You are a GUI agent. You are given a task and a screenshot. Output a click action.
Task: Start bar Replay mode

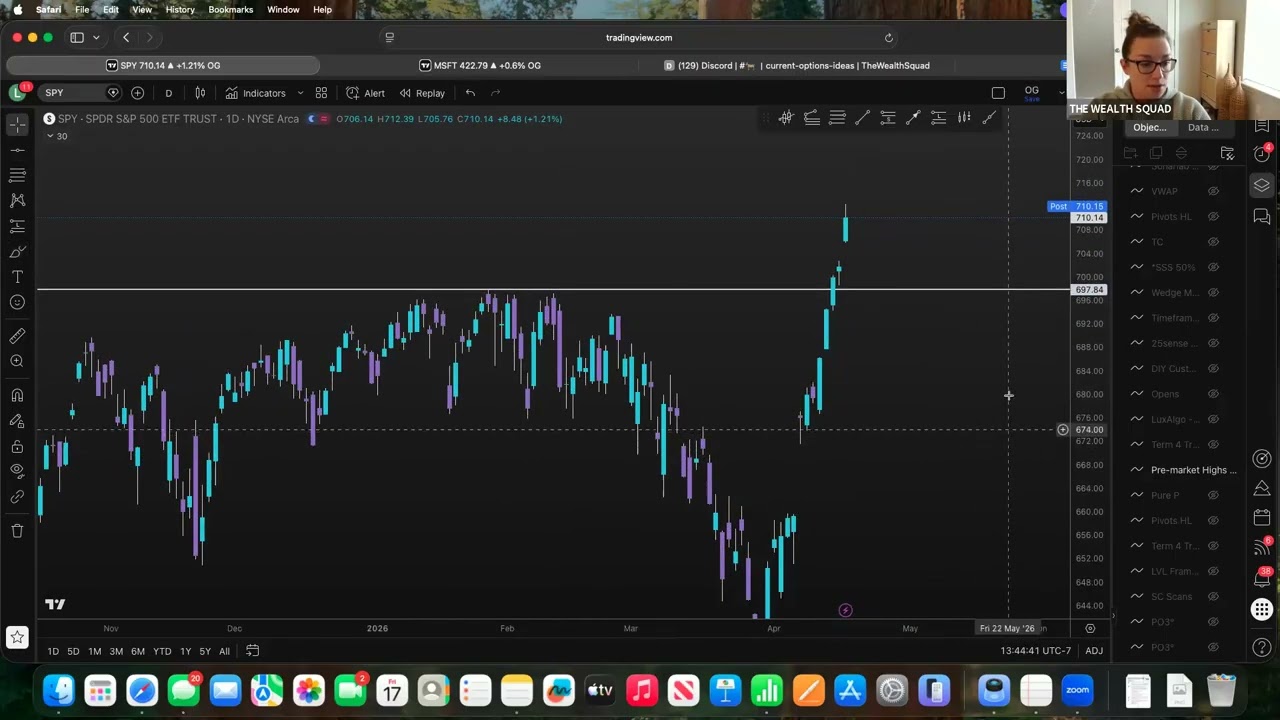click(422, 93)
